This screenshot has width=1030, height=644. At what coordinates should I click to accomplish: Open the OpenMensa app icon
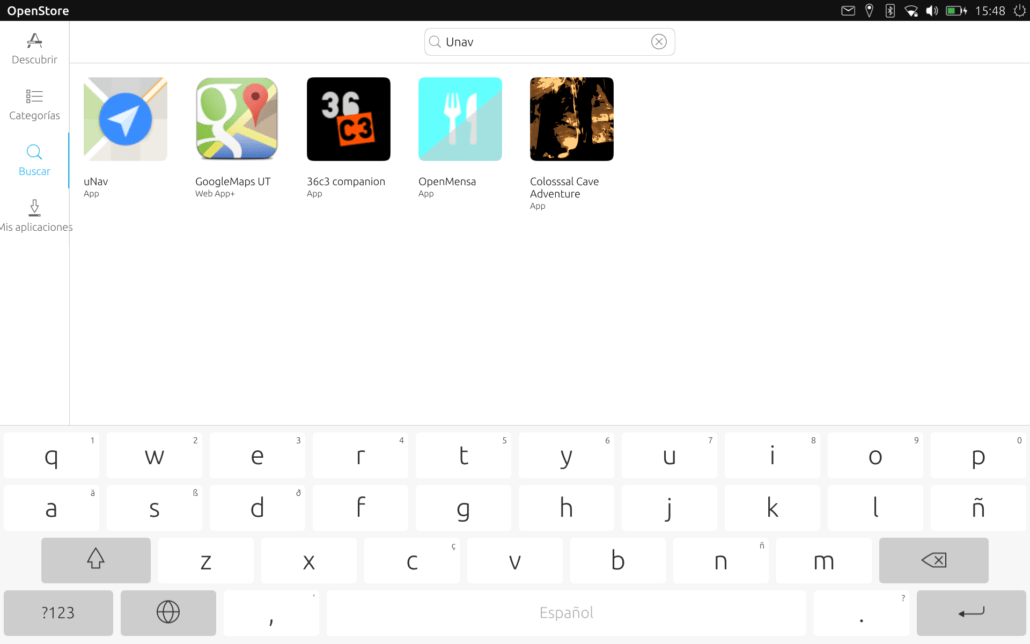(x=460, y=119)
